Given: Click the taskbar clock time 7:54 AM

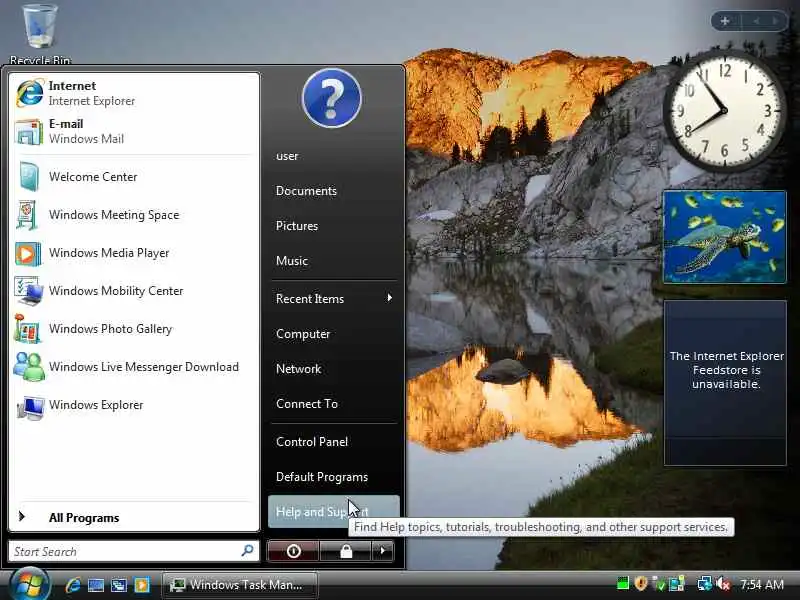Looking at the screenshot, I should tap(762, 584).
